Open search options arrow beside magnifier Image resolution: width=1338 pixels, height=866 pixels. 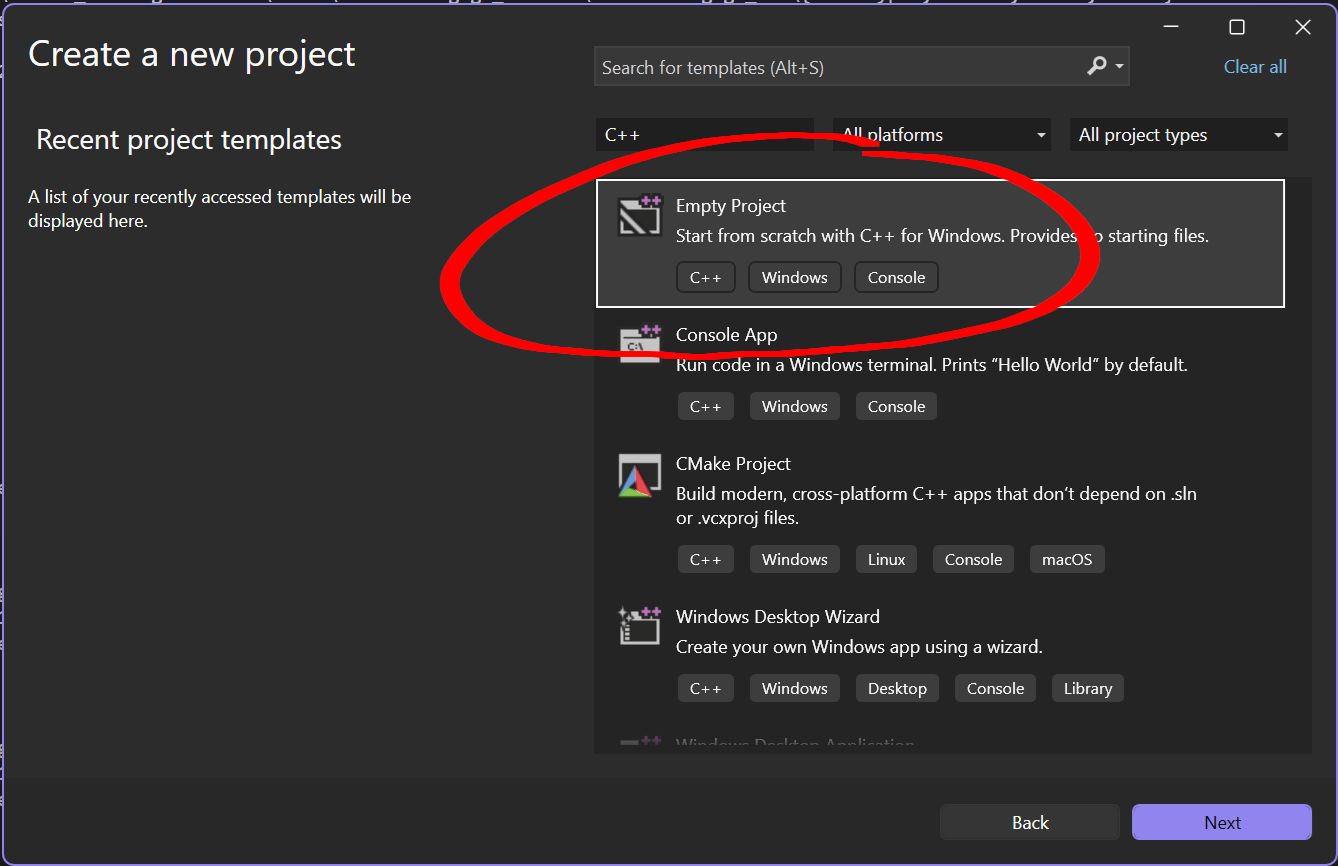click(1119, 67)
